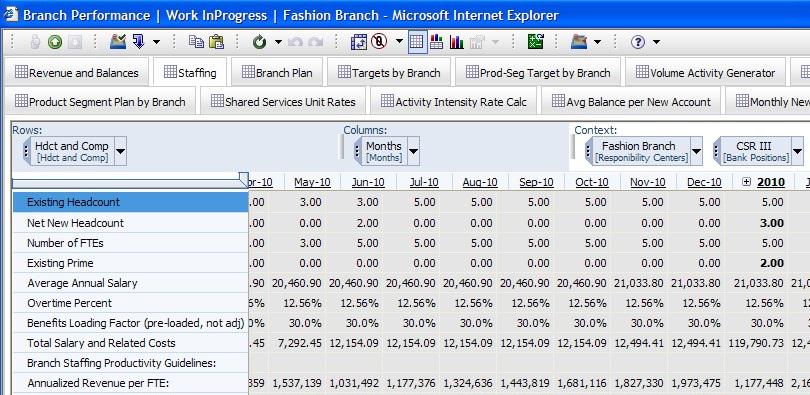Click the copy icon in toolbar
Image resolution: width=810 pixels, height=395 pixels.
(196, 42)
